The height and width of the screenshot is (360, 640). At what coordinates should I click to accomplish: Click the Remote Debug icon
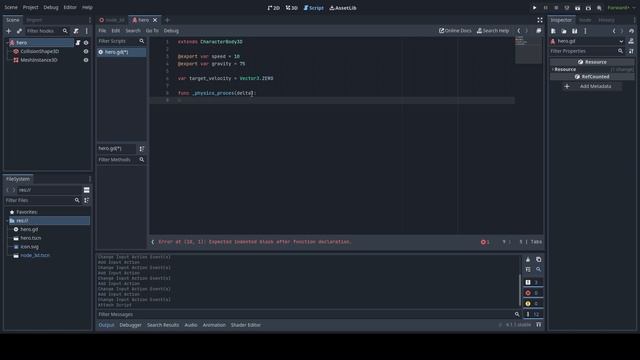click(x=567, y=8)
